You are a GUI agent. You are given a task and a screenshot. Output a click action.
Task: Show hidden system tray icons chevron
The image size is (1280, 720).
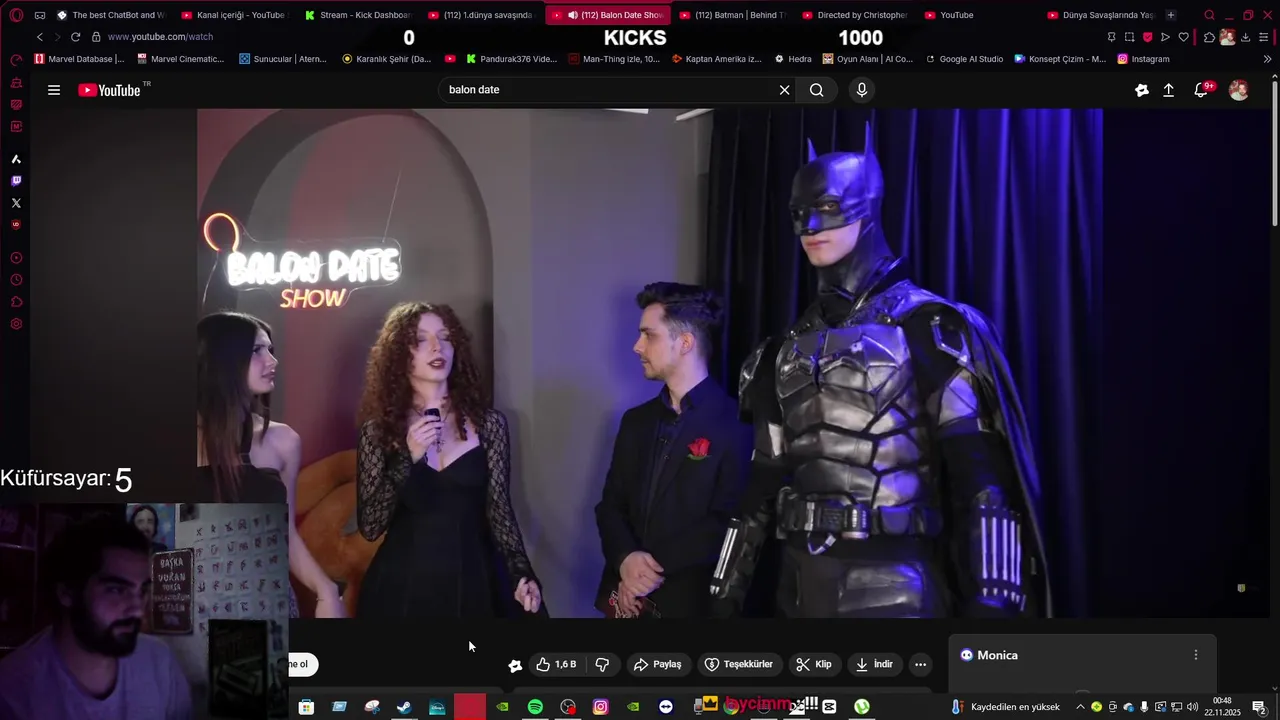tap(1080, 707)
